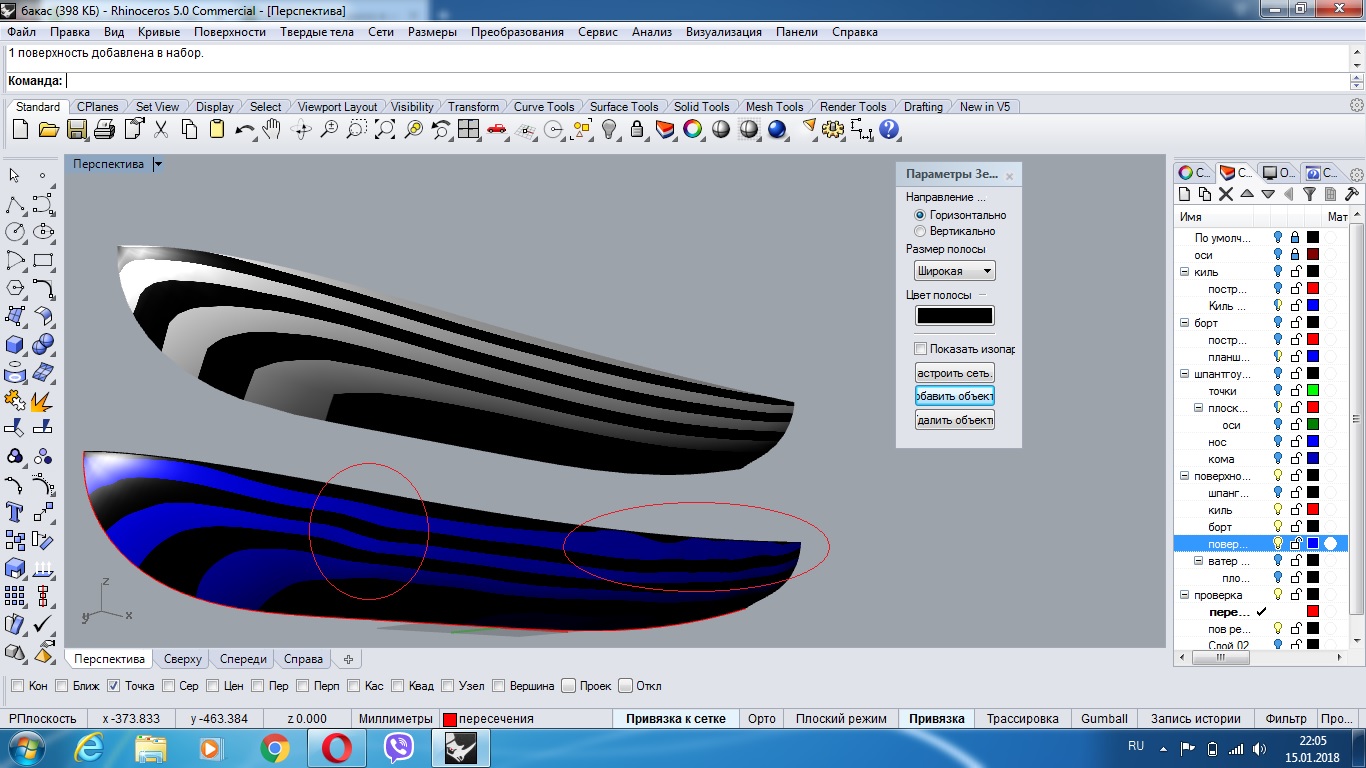This screenshot has width=1366, height=768.
Task: Collapse the поверхно... layer group
Action: pyautogui.click(x=1185, y=476)
